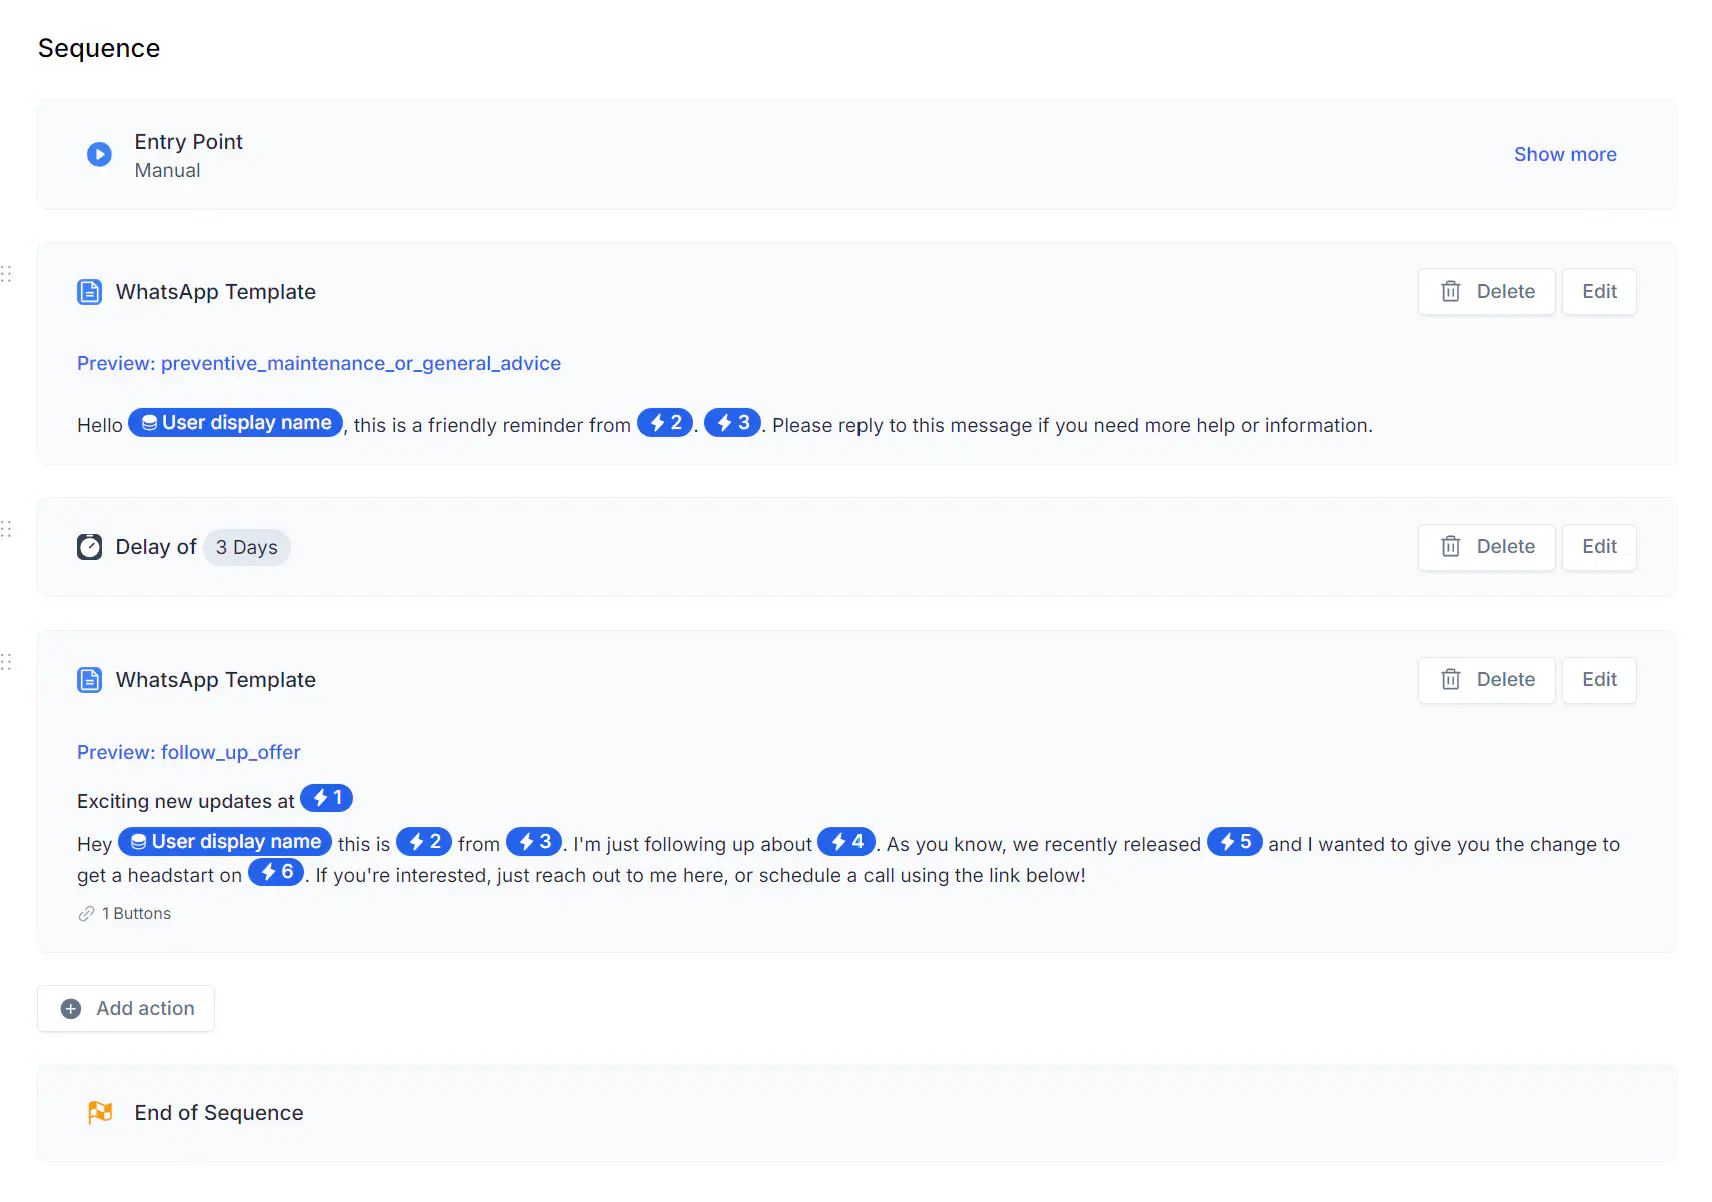The height and width of the screenshot is (1202, 1712).
Task: Click 'End of Sequence' label
Action: (219, 1113)
